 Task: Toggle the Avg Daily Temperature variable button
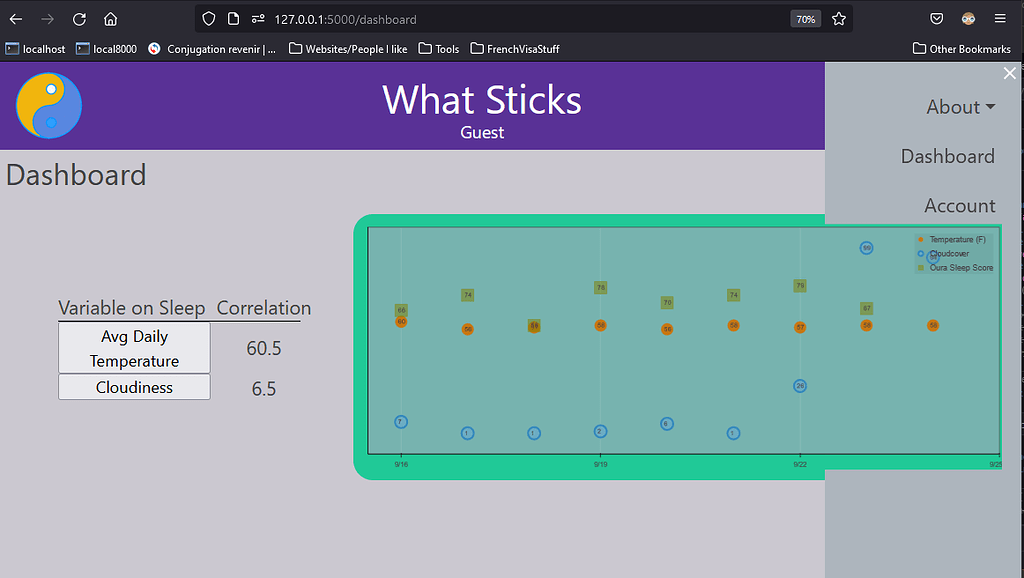coord(134,348)
